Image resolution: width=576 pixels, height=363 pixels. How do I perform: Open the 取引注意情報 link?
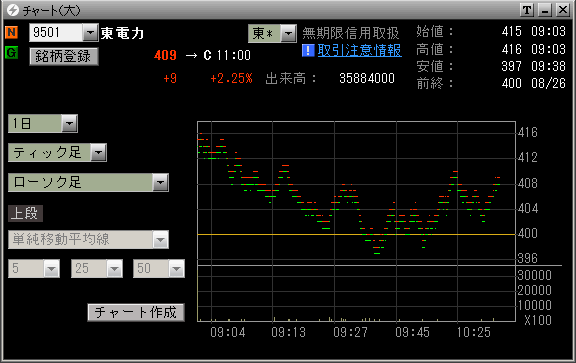click(359, 50)
